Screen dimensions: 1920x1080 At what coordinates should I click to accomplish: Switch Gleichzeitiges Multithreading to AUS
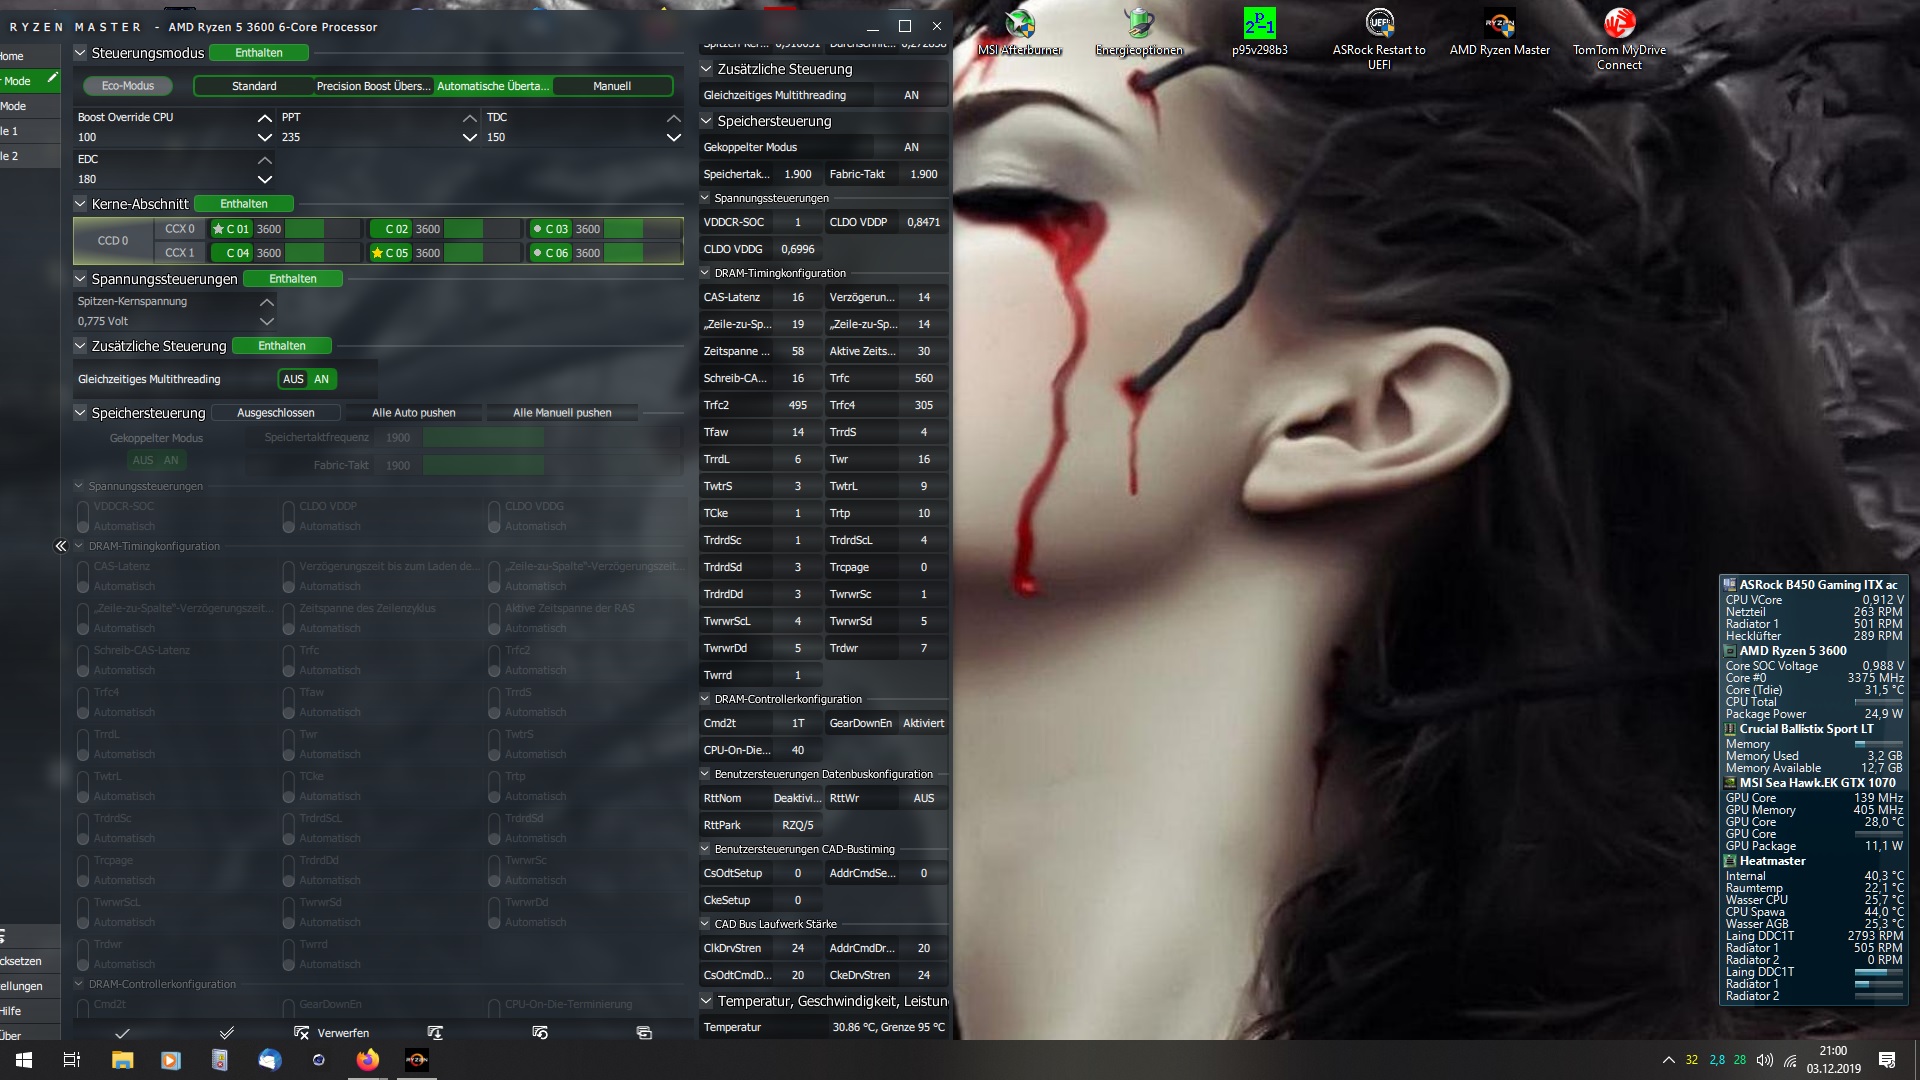coord(292,379)
